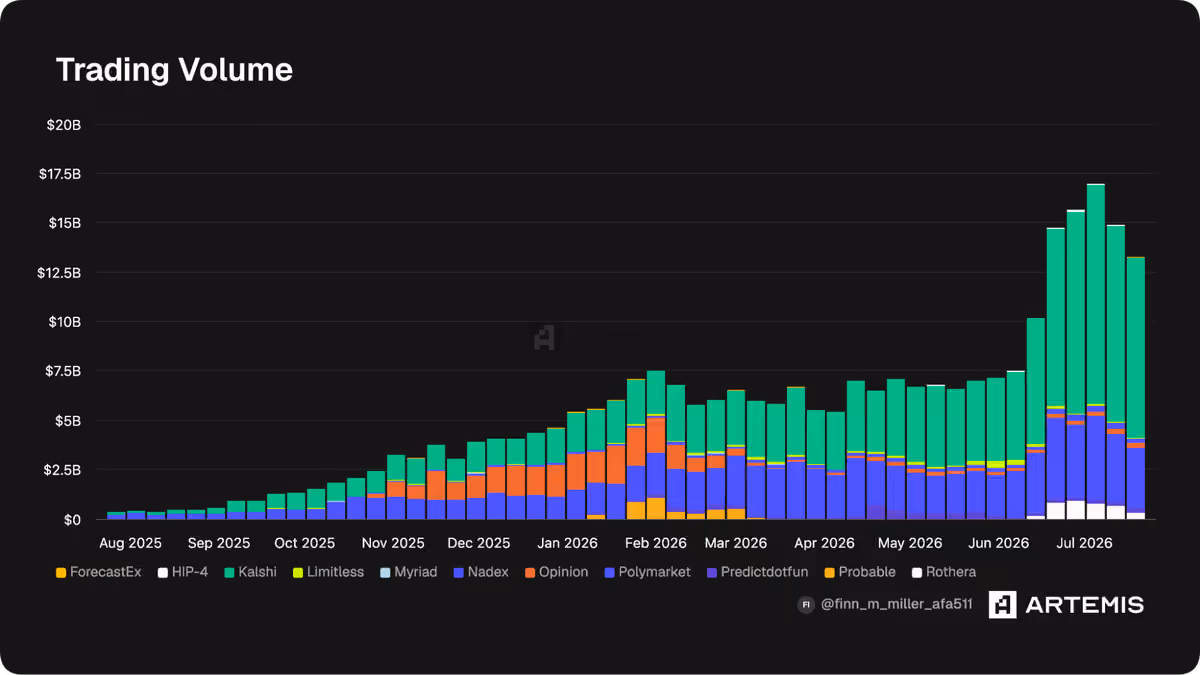The width and height of the screenshot is (1200, 675).
Task: Toggle the Polymarket series label in legend
Action: click(654, 573)
